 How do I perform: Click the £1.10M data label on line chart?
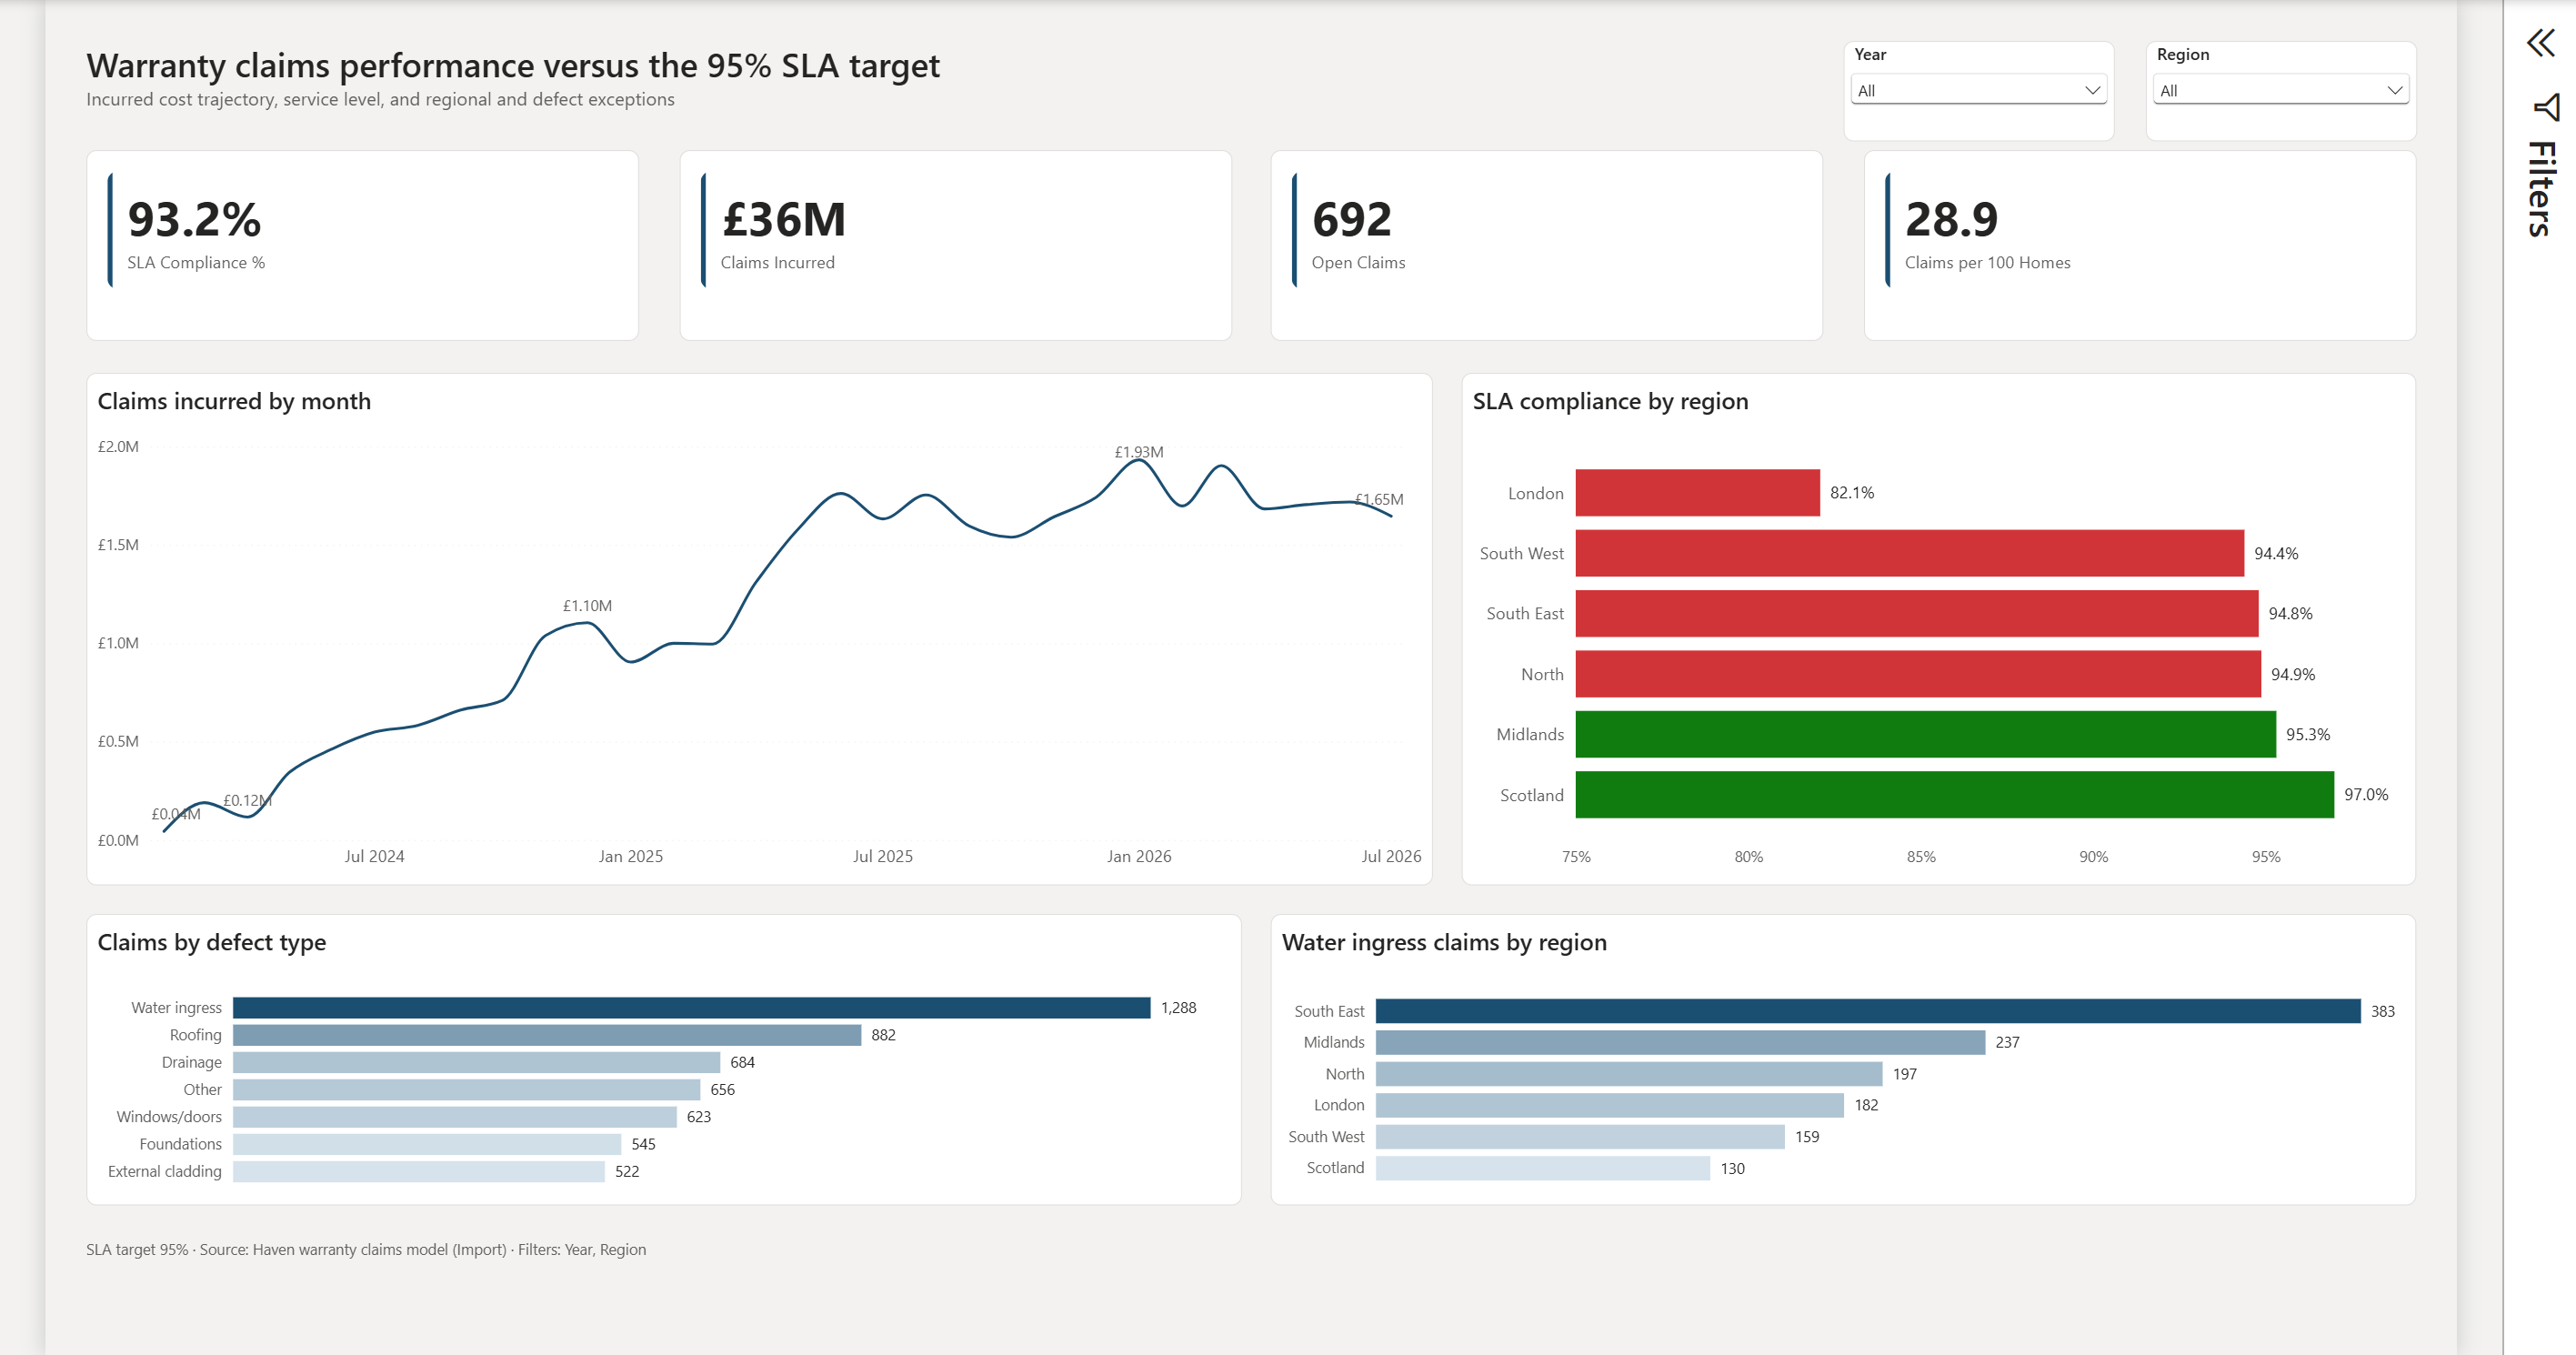pyautogui.click(x=587, y=606)
